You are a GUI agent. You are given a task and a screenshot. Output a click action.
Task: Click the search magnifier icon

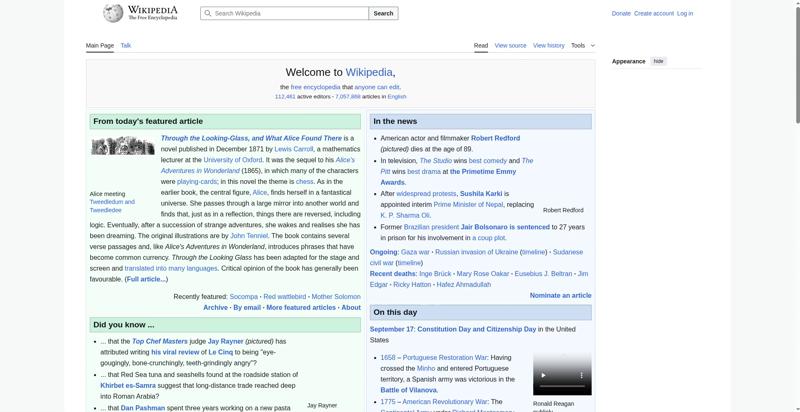point(208,14)
